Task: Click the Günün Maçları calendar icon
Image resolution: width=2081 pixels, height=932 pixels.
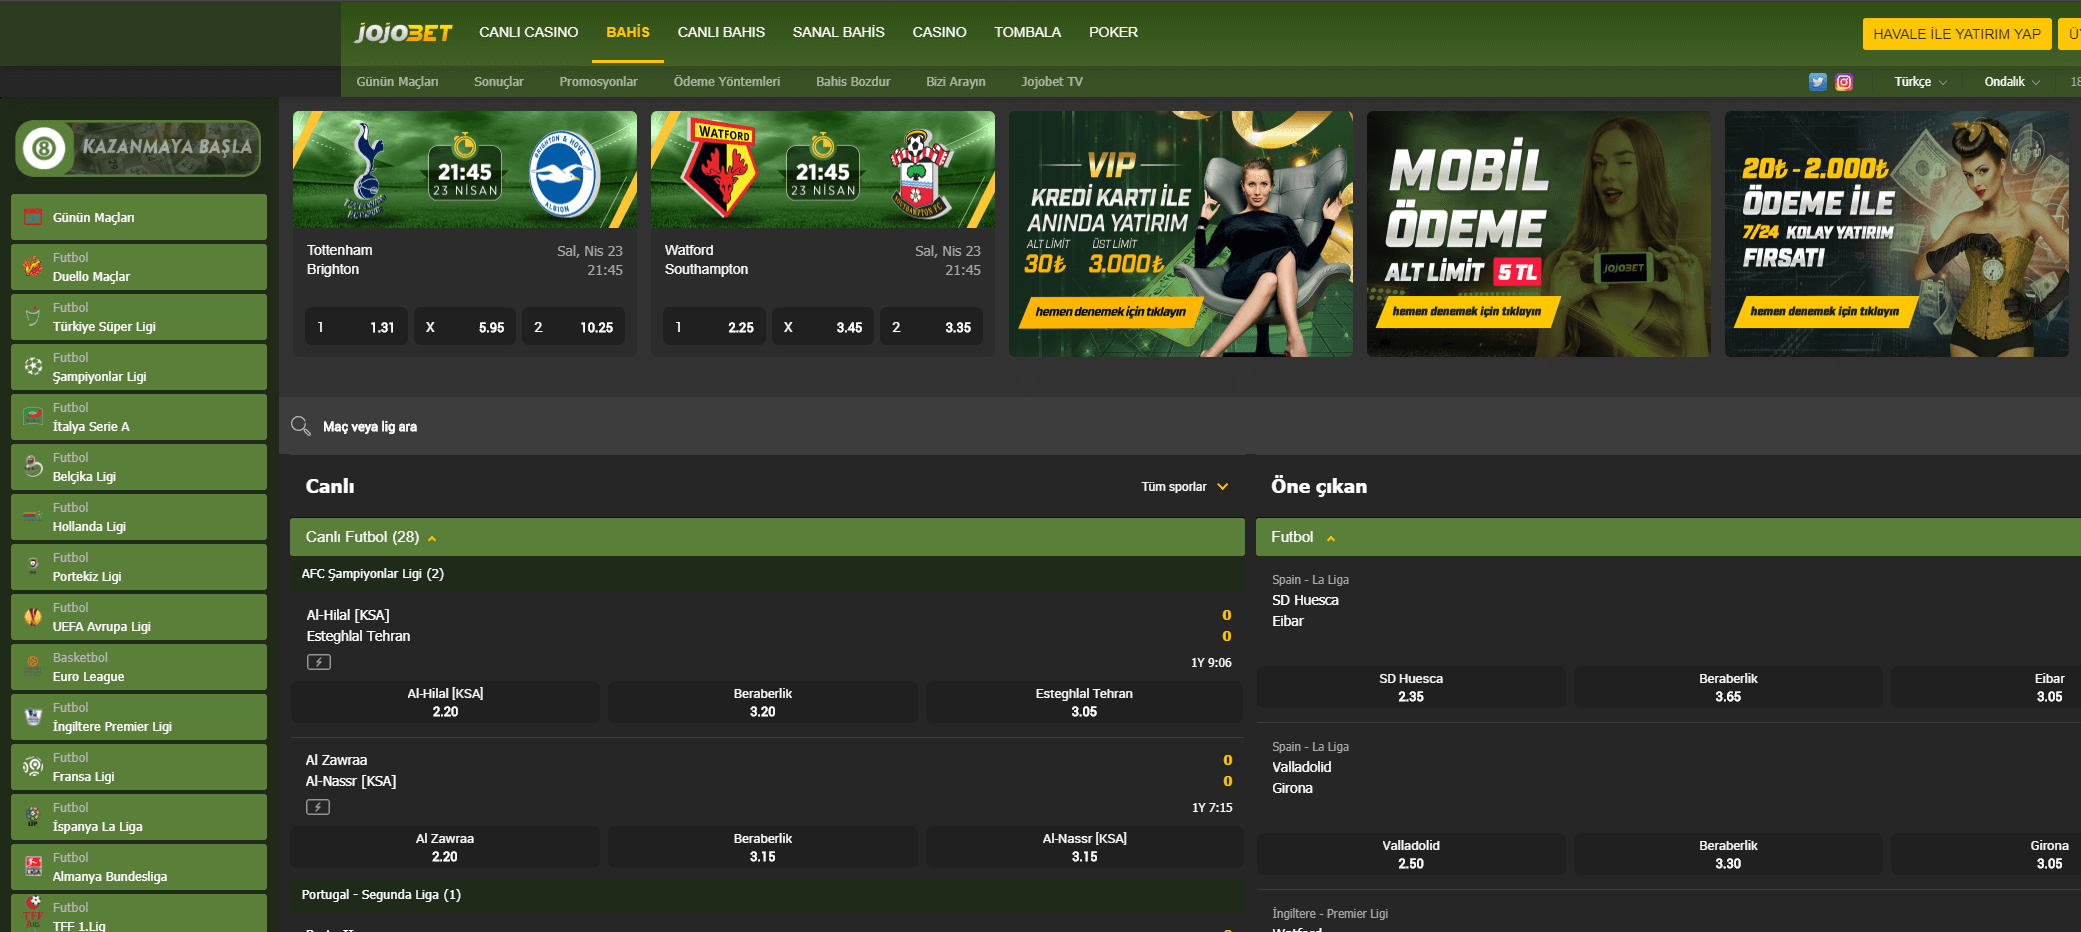Action: pyautogui.click(x=33, y=216)
